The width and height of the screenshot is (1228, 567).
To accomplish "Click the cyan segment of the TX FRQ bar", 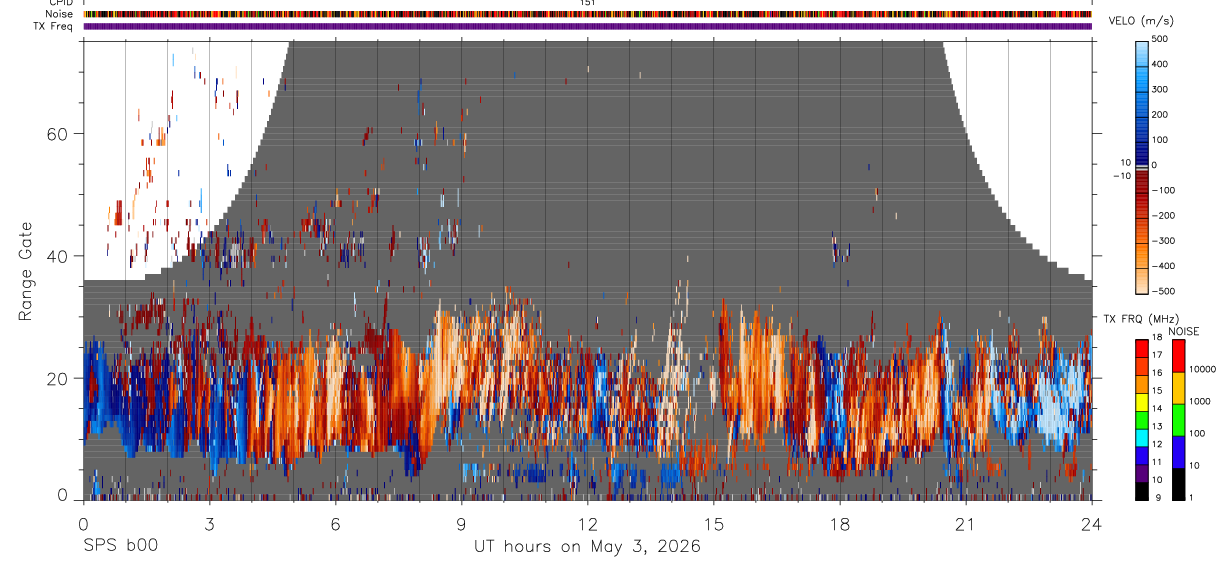I will coord(1142,438).
